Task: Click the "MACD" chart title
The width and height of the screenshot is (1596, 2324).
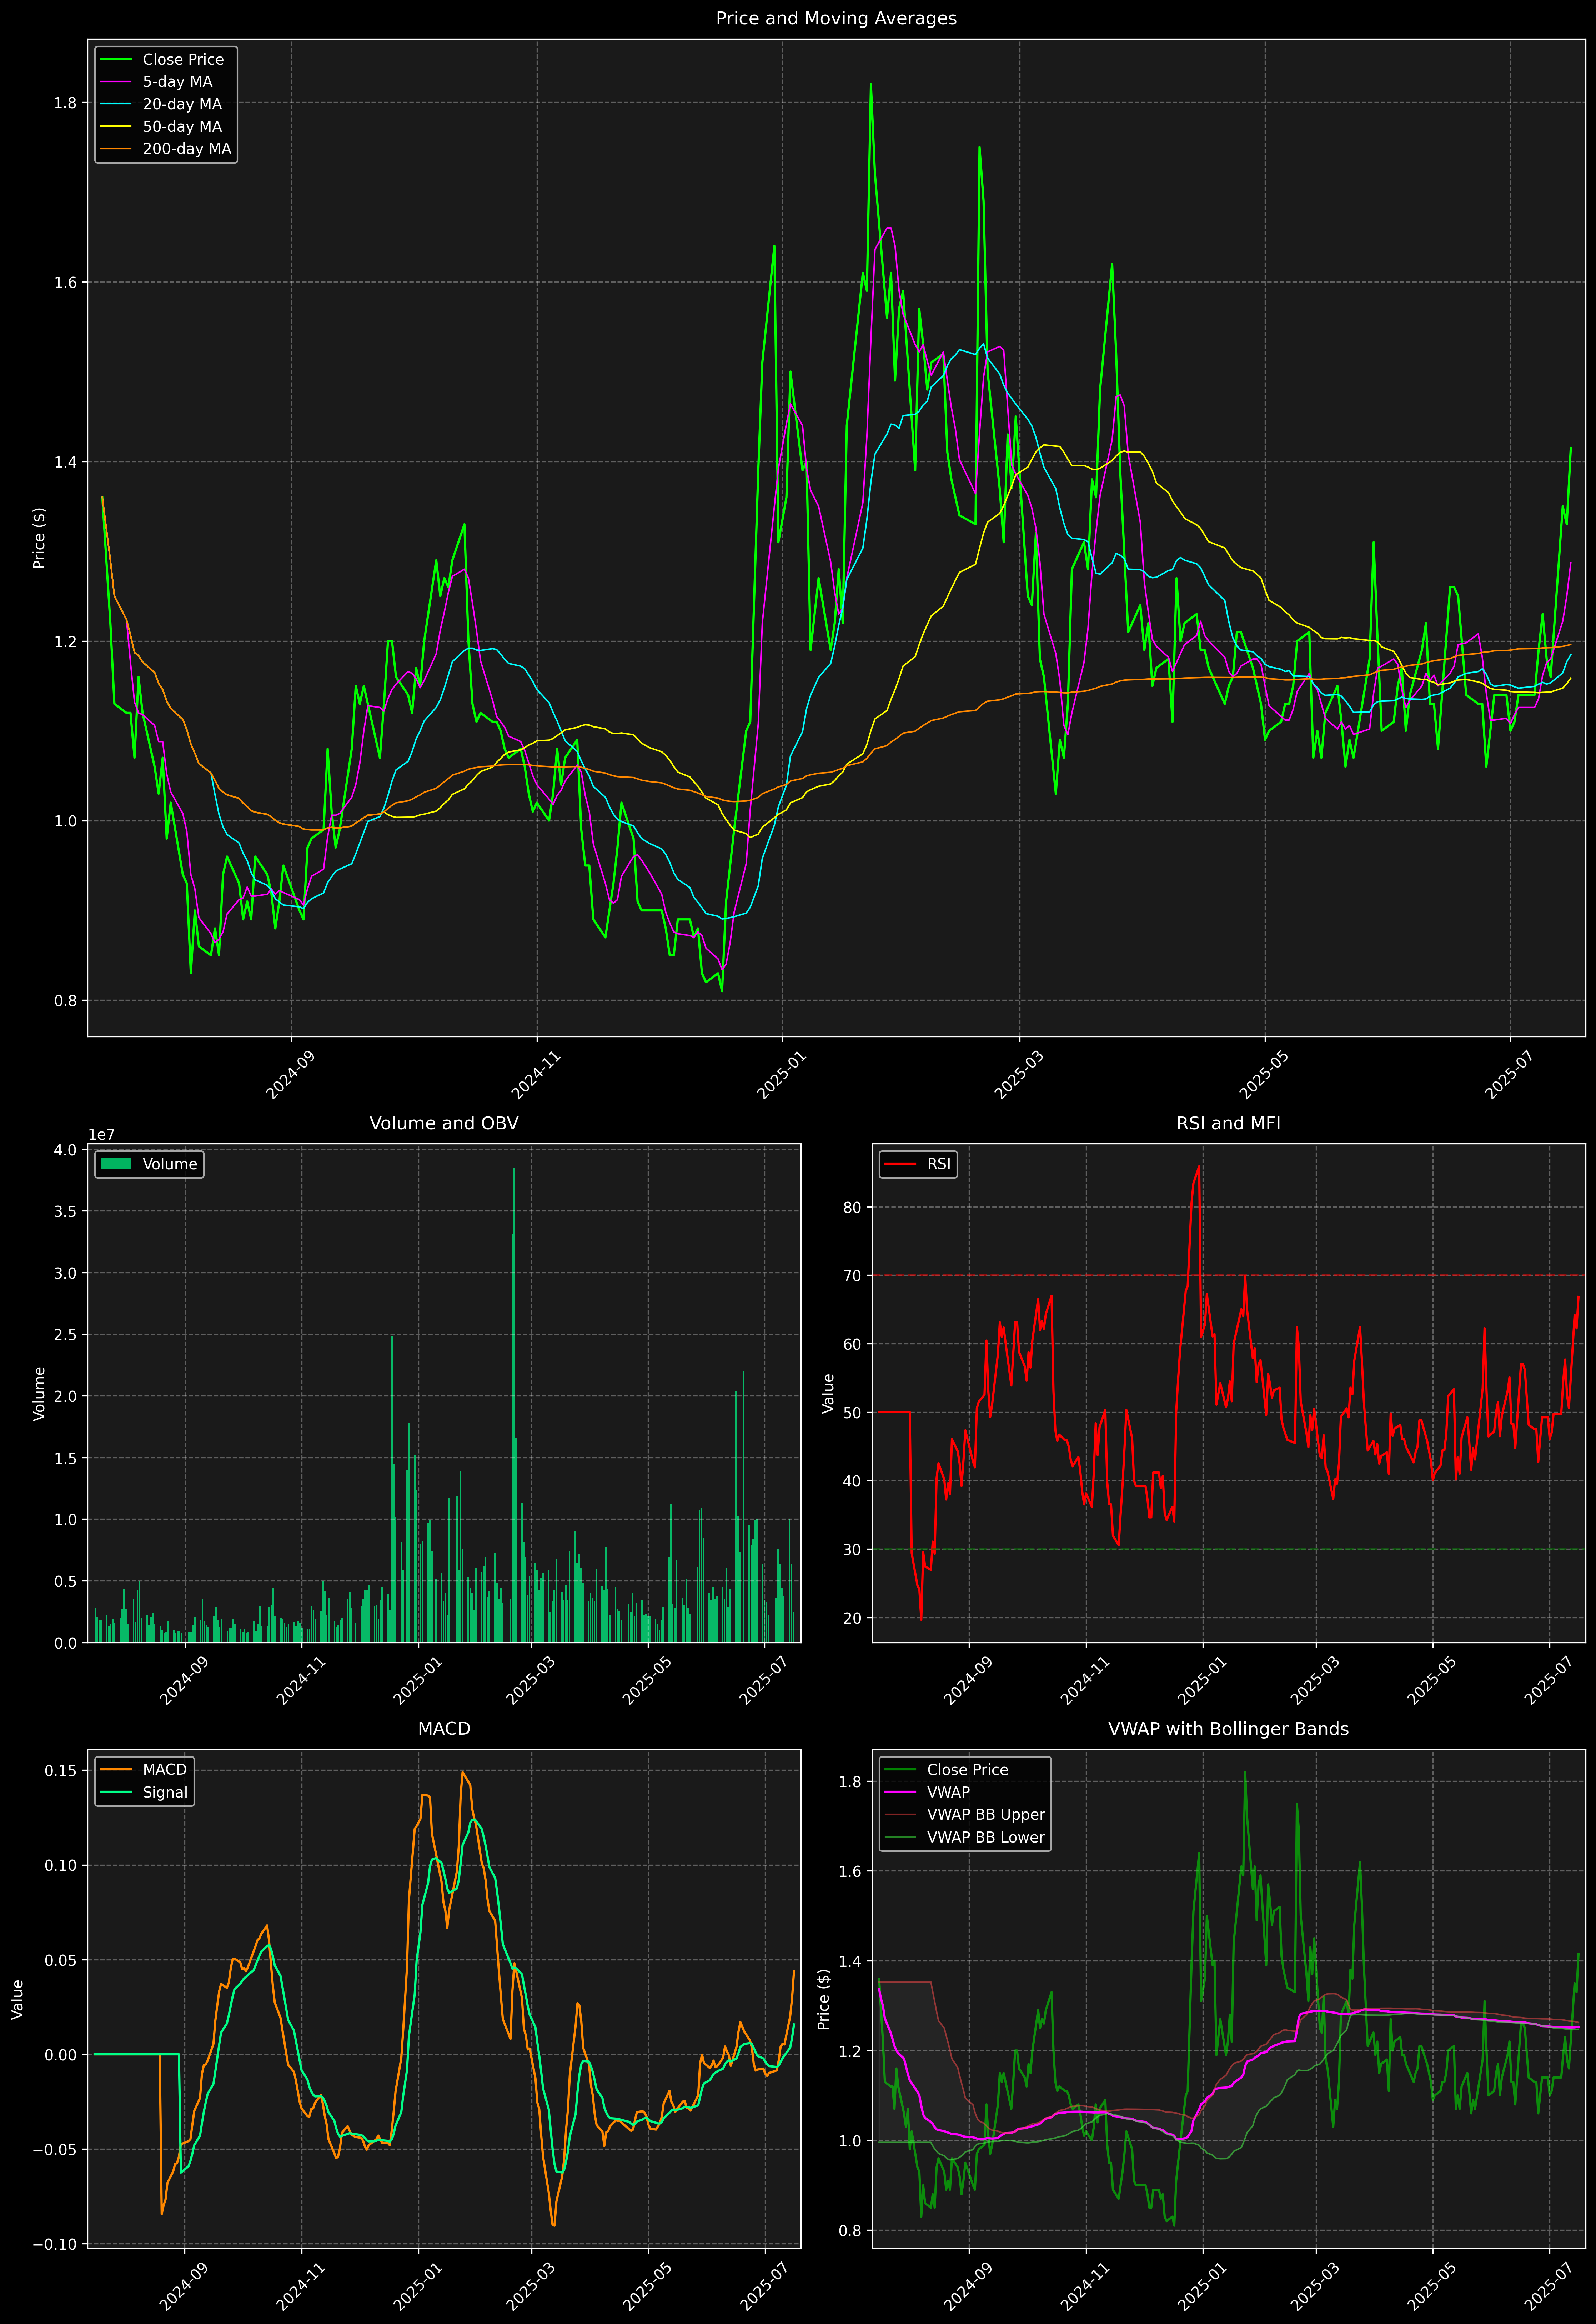Action: click(444, 1729)
